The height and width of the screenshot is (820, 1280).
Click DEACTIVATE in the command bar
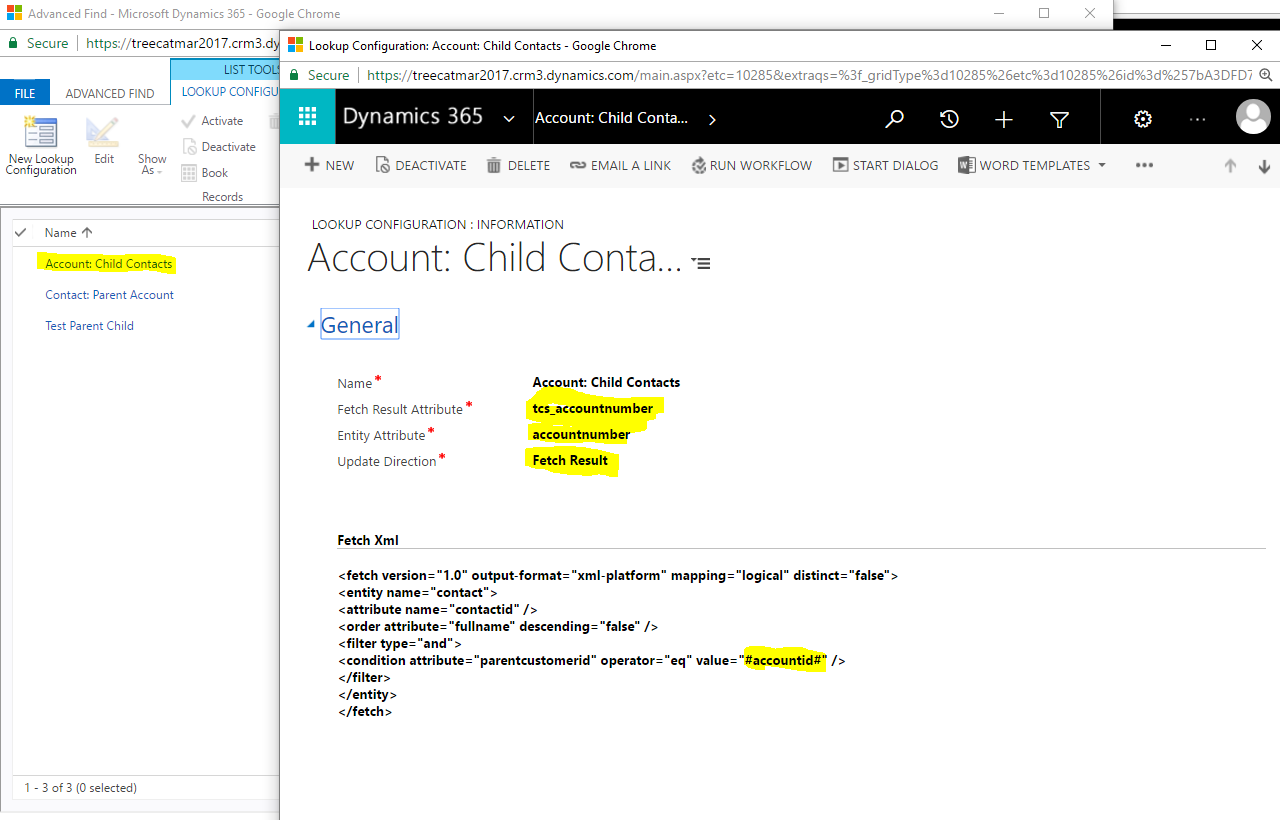coord(421,165)
